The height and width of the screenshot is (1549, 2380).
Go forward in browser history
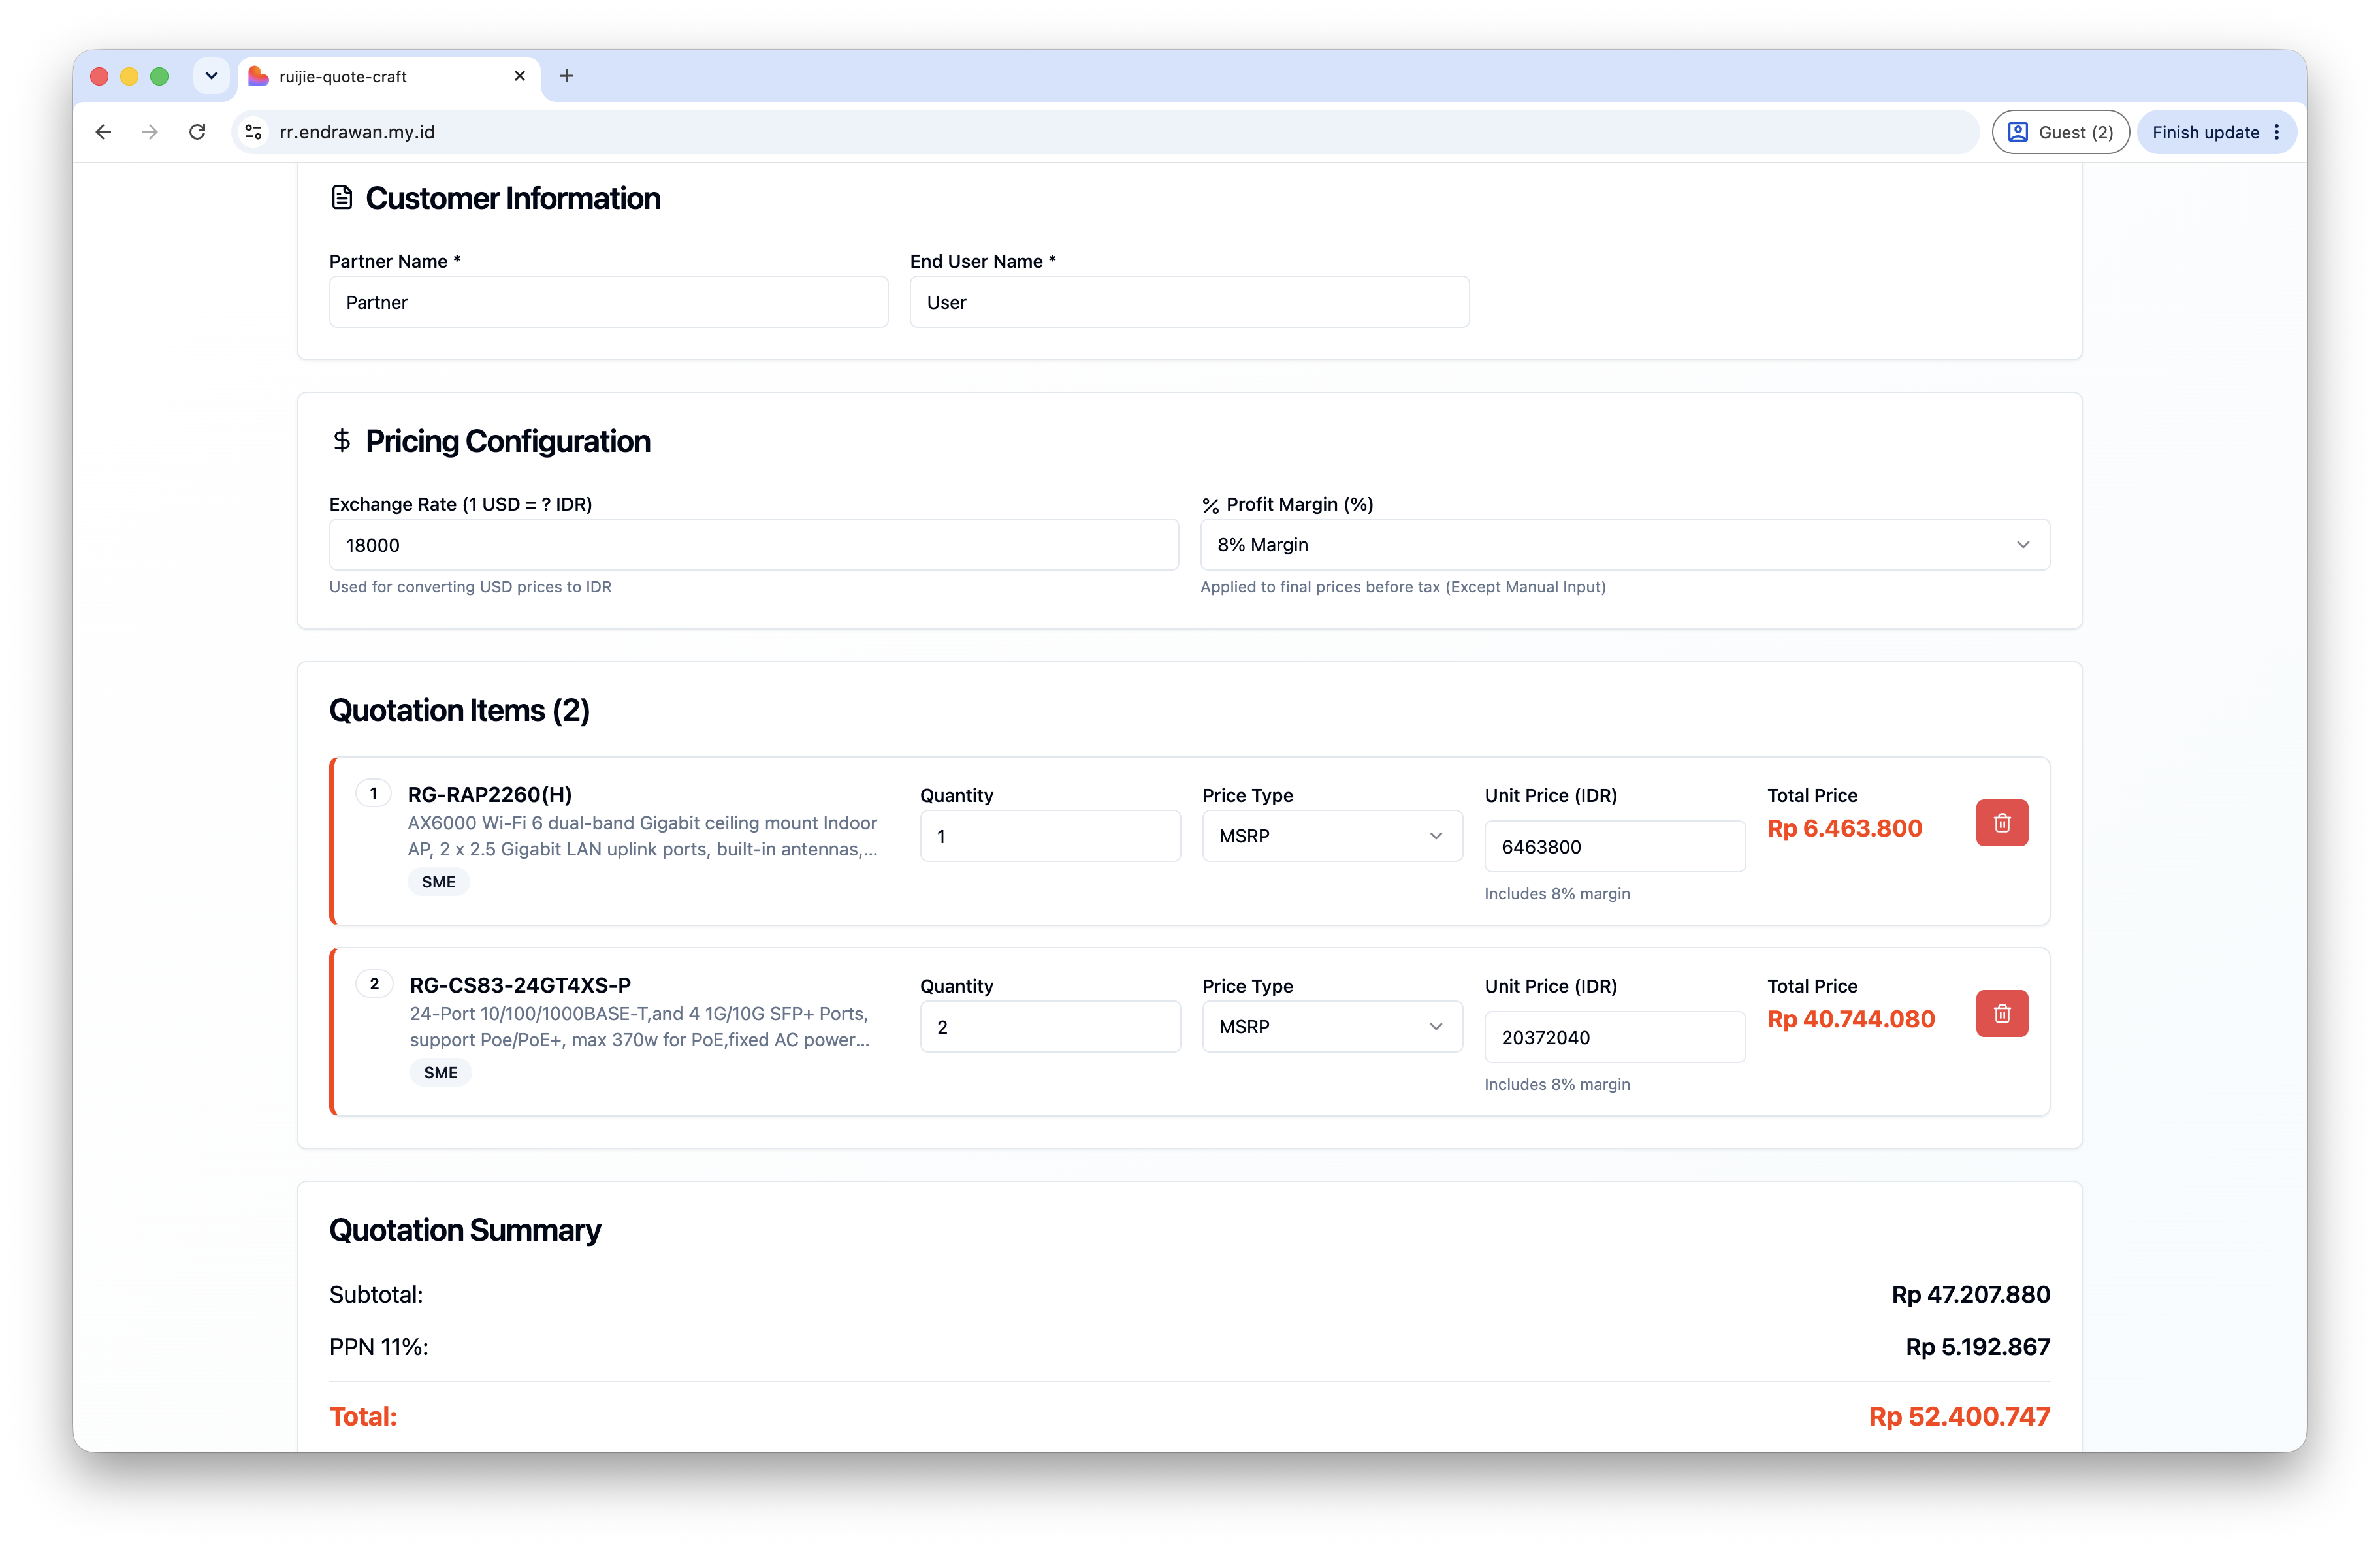pos(150,132)
